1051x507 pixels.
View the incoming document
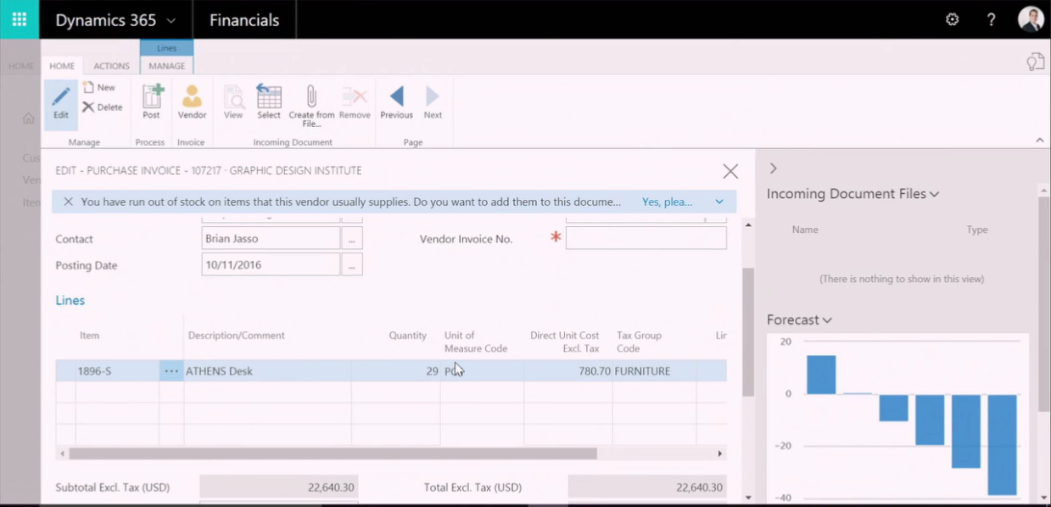click(233, 102)
